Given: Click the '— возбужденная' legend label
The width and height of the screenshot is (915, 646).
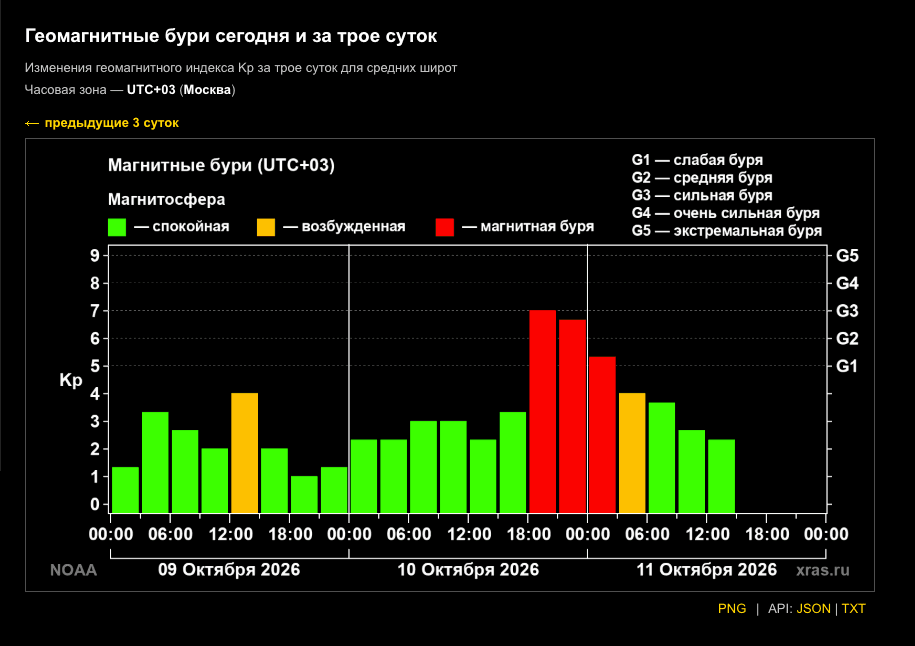Looking at the screenshot, I should pos(344,226).
